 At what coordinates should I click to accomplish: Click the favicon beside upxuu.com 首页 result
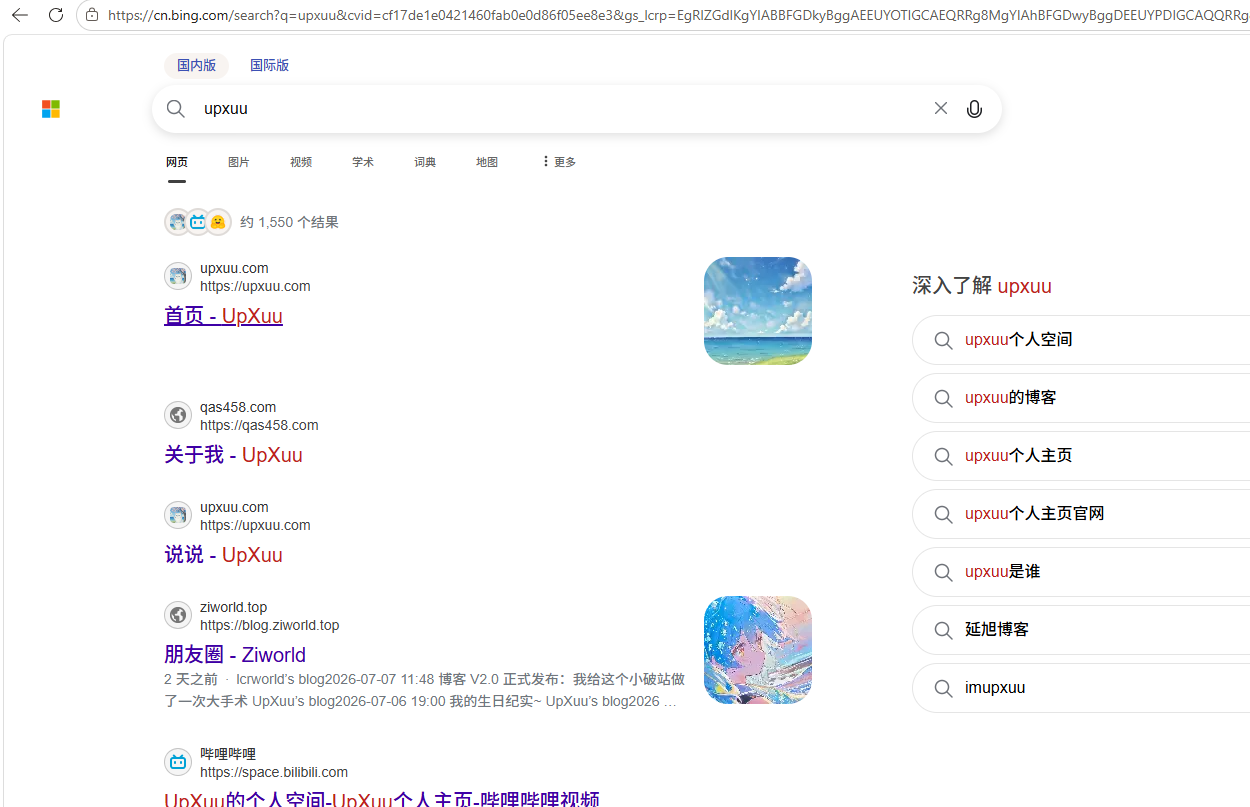[178, 276]
